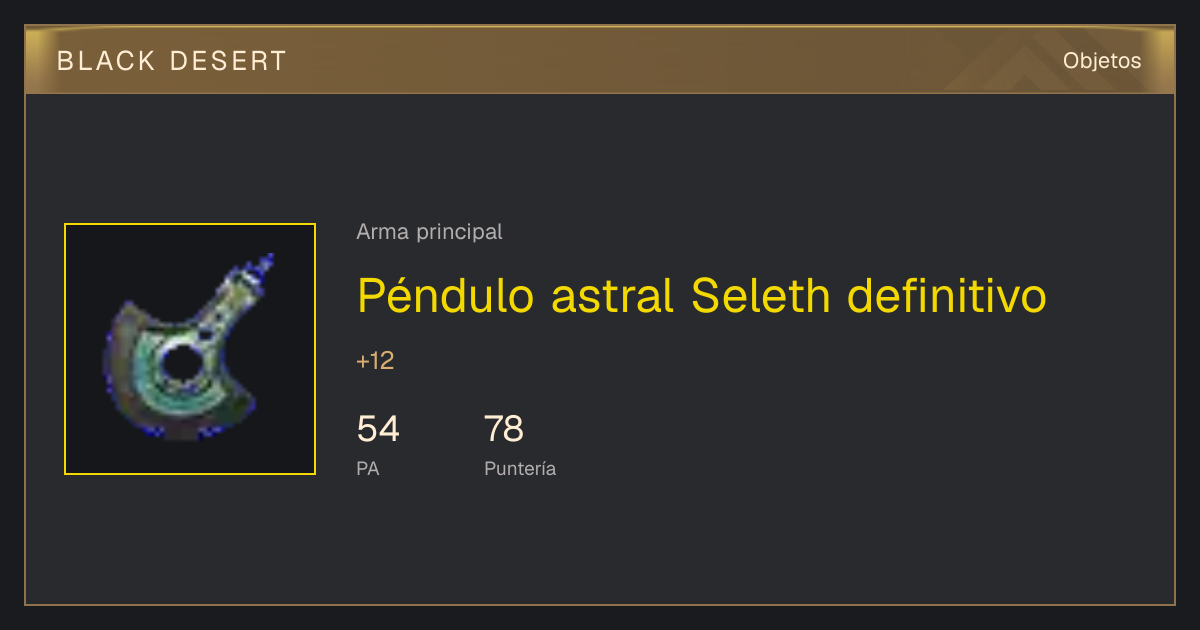Click the word Seleth in the title
Viewport: 1200px width, 630px height.
[x=761, y=296]
